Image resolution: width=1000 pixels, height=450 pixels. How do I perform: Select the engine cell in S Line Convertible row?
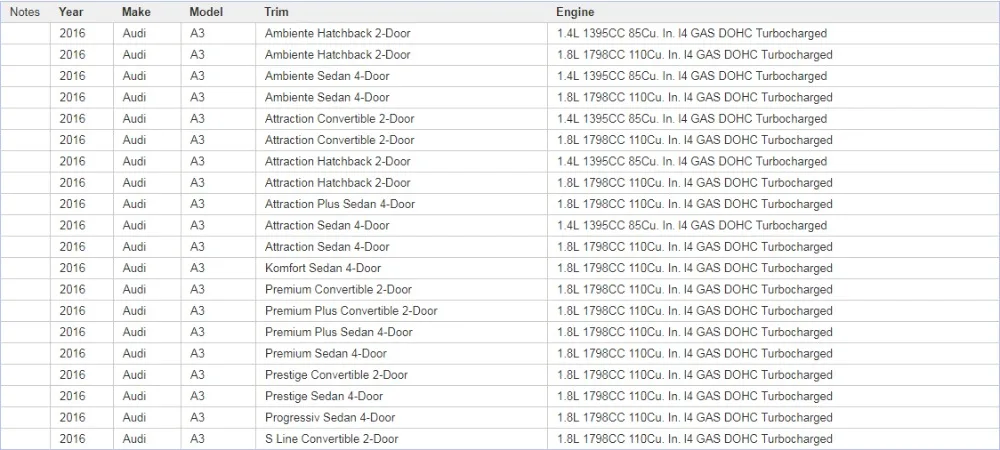point(773,439)
